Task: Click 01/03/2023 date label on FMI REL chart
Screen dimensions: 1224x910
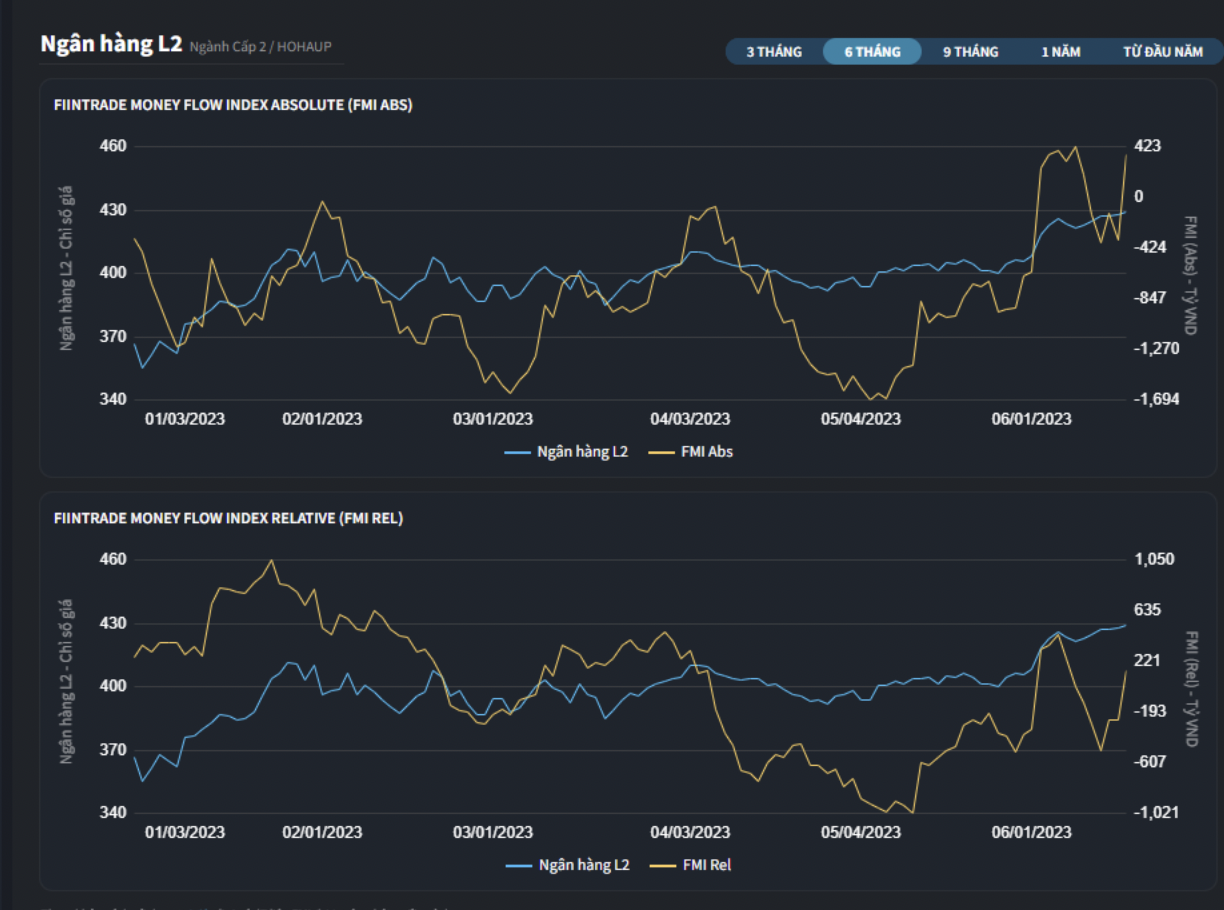Action: tap(185, 832)
